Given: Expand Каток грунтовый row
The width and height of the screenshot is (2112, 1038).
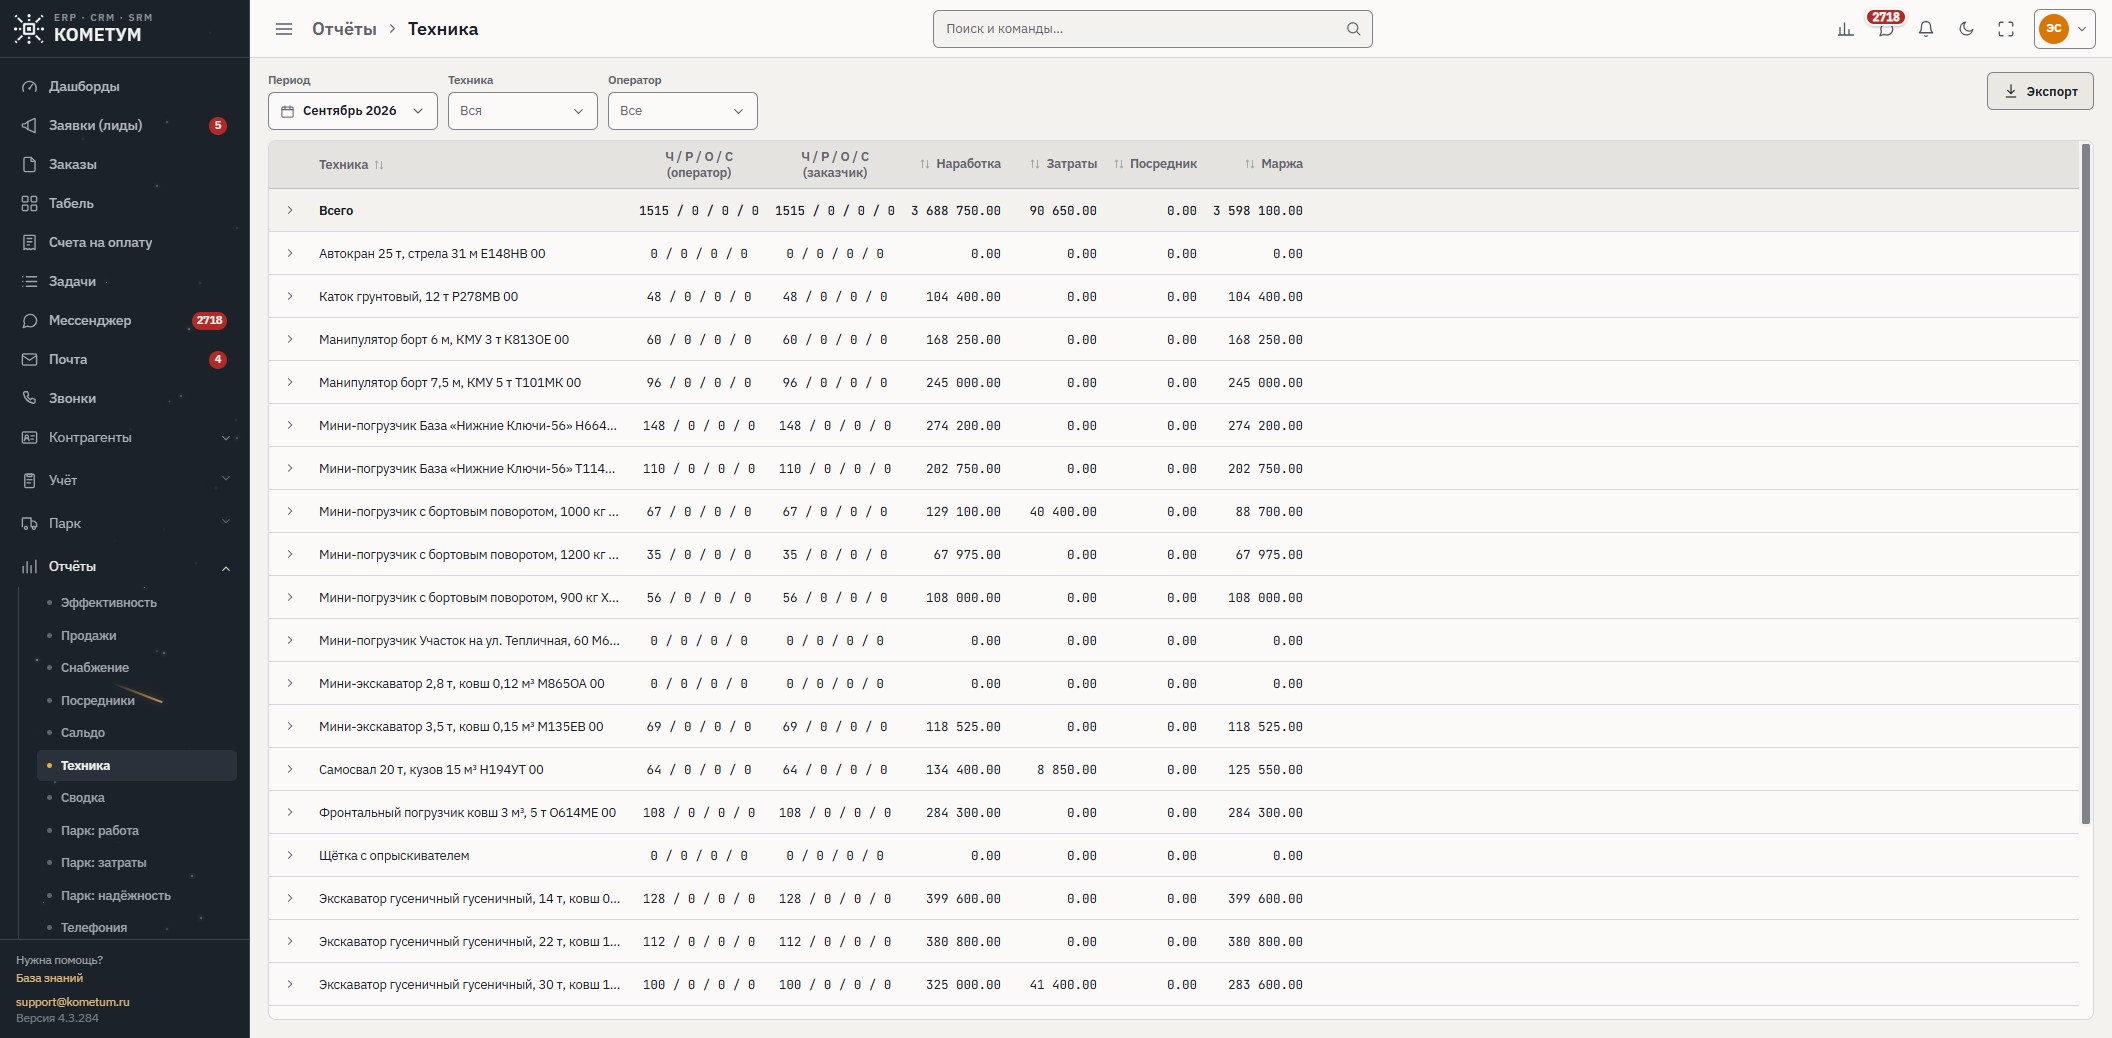Looking at the screenshot, I should 290,296.
